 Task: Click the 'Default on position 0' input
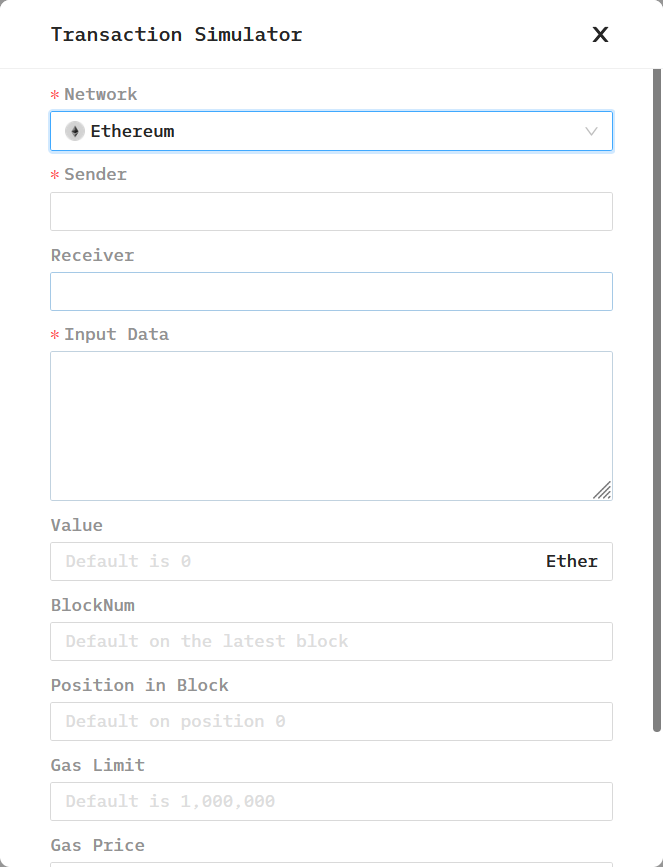coord(331,721)
